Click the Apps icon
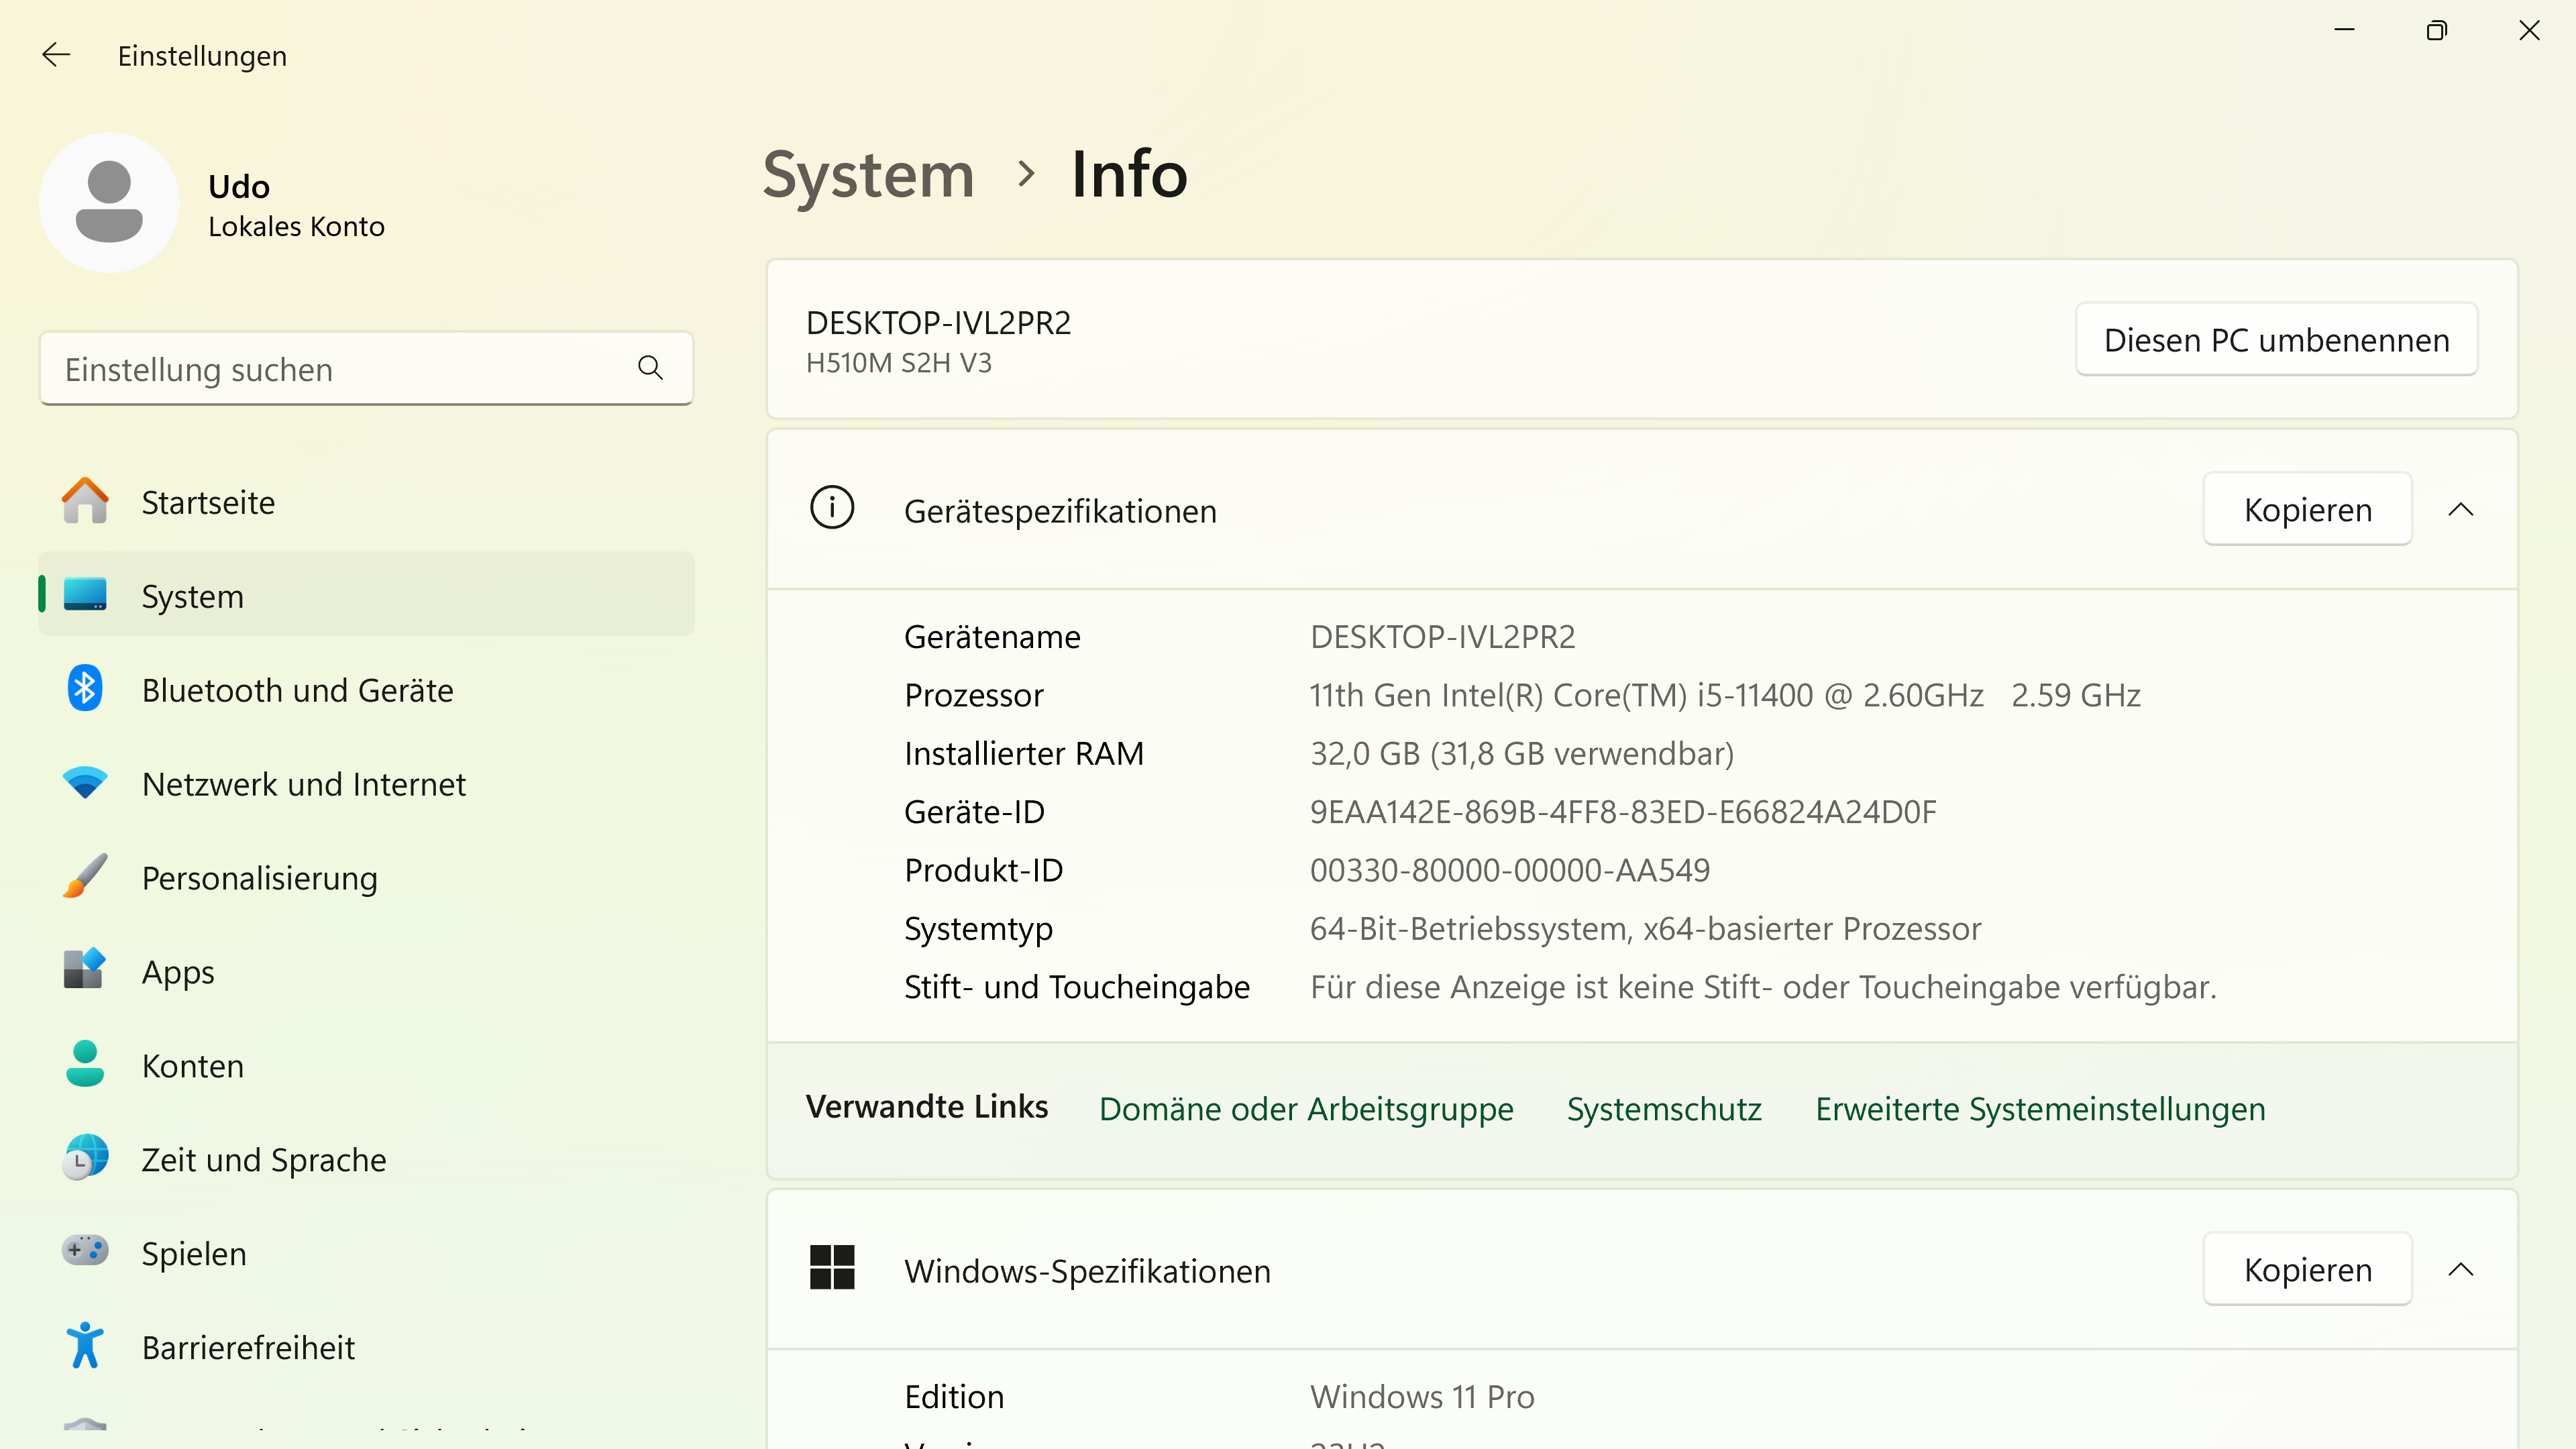The height and width of the screenshot is (1449, 2576). pos(85,969)
